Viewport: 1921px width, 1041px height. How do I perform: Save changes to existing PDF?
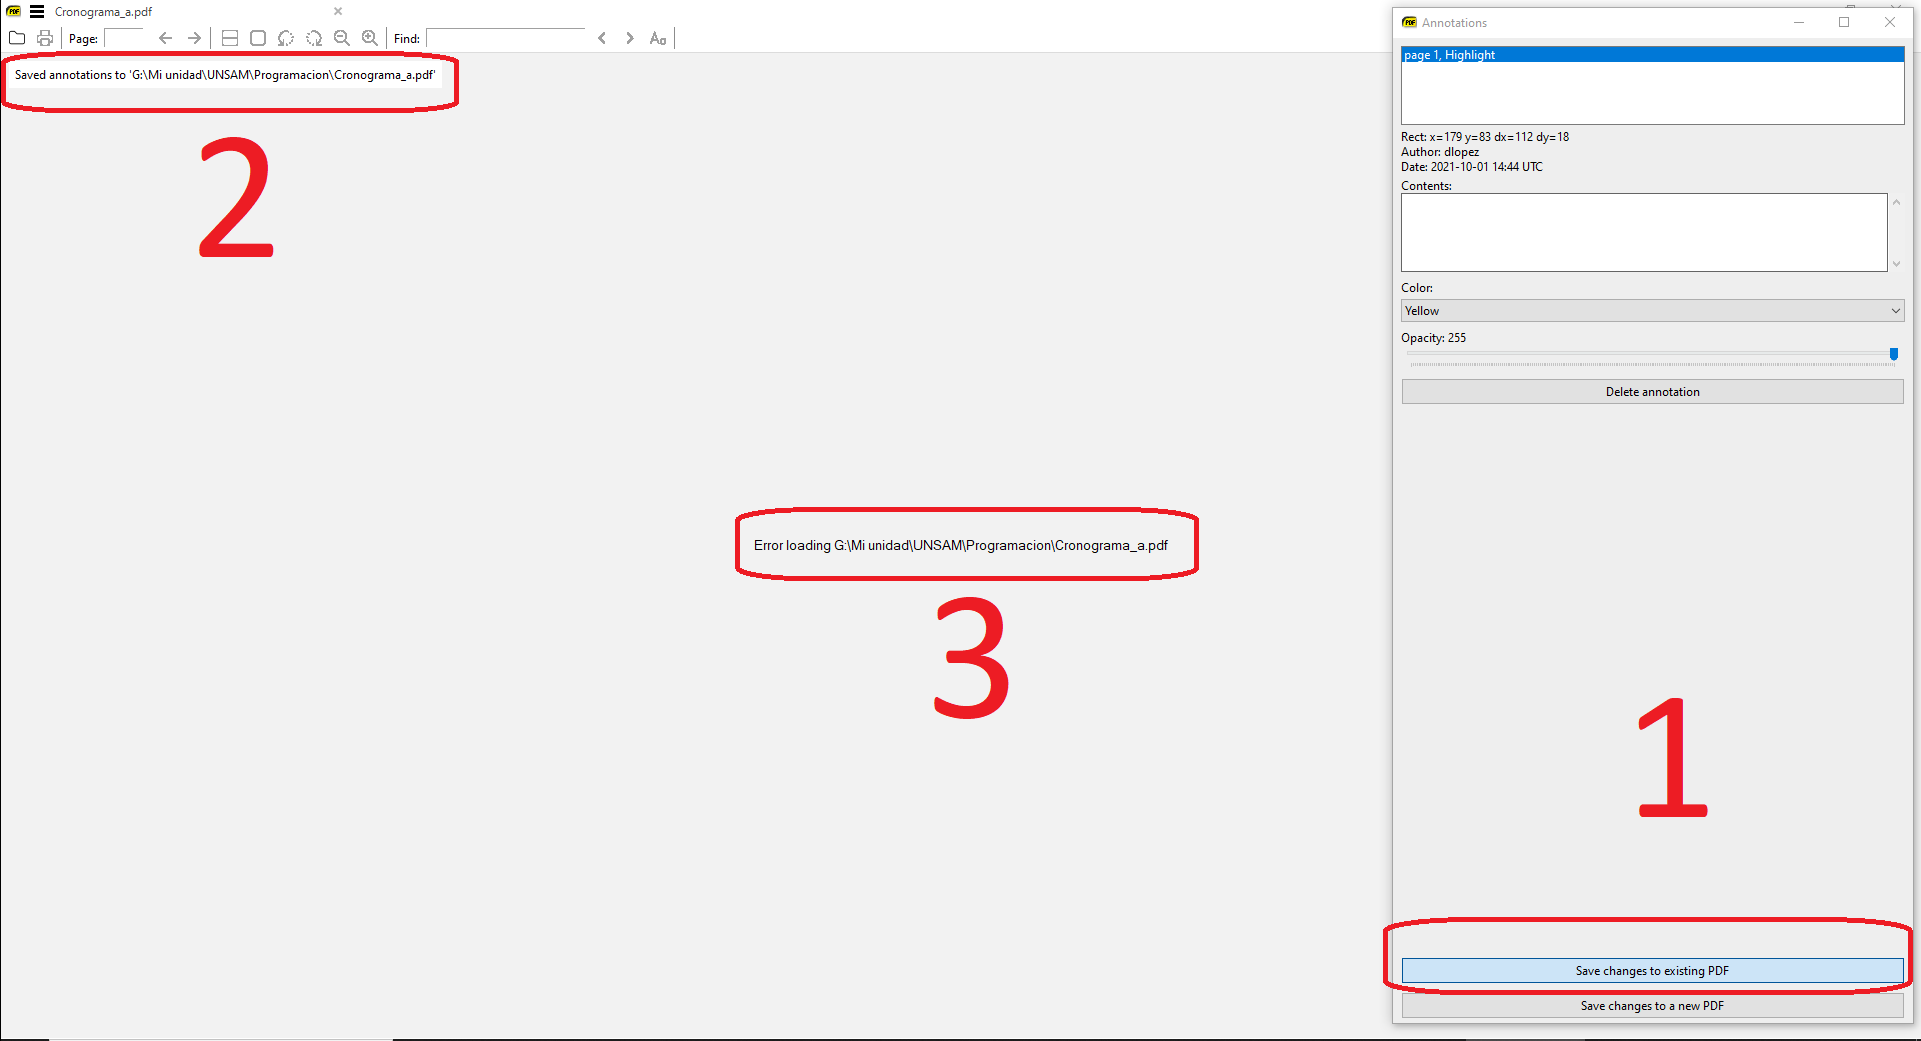(1651, 970)
